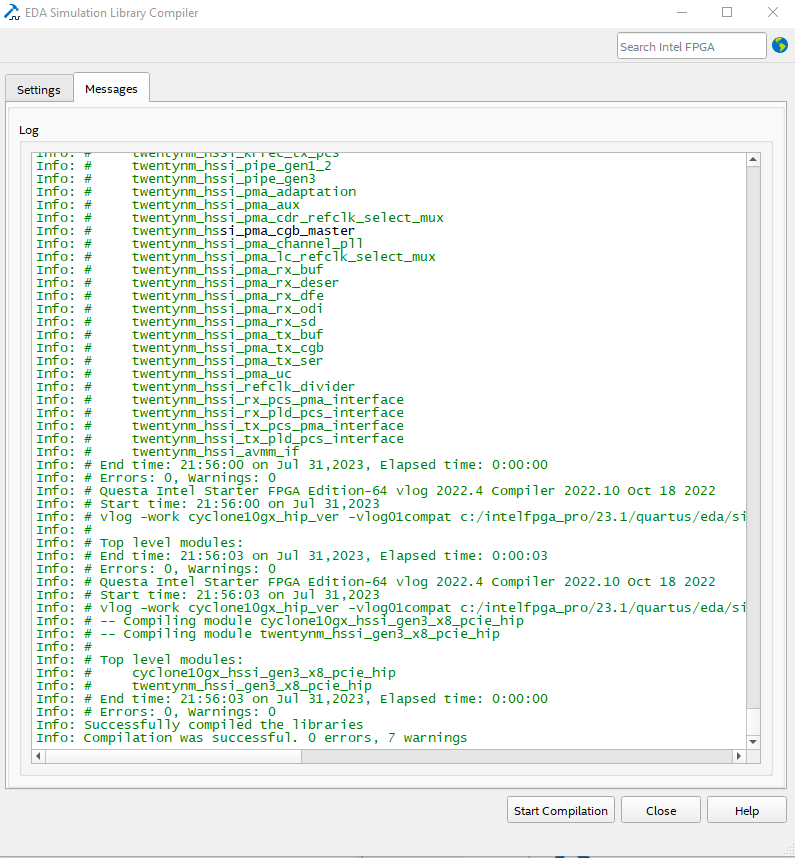Click the twentynm_hssi_pma_cgb_master log entry

243,230
